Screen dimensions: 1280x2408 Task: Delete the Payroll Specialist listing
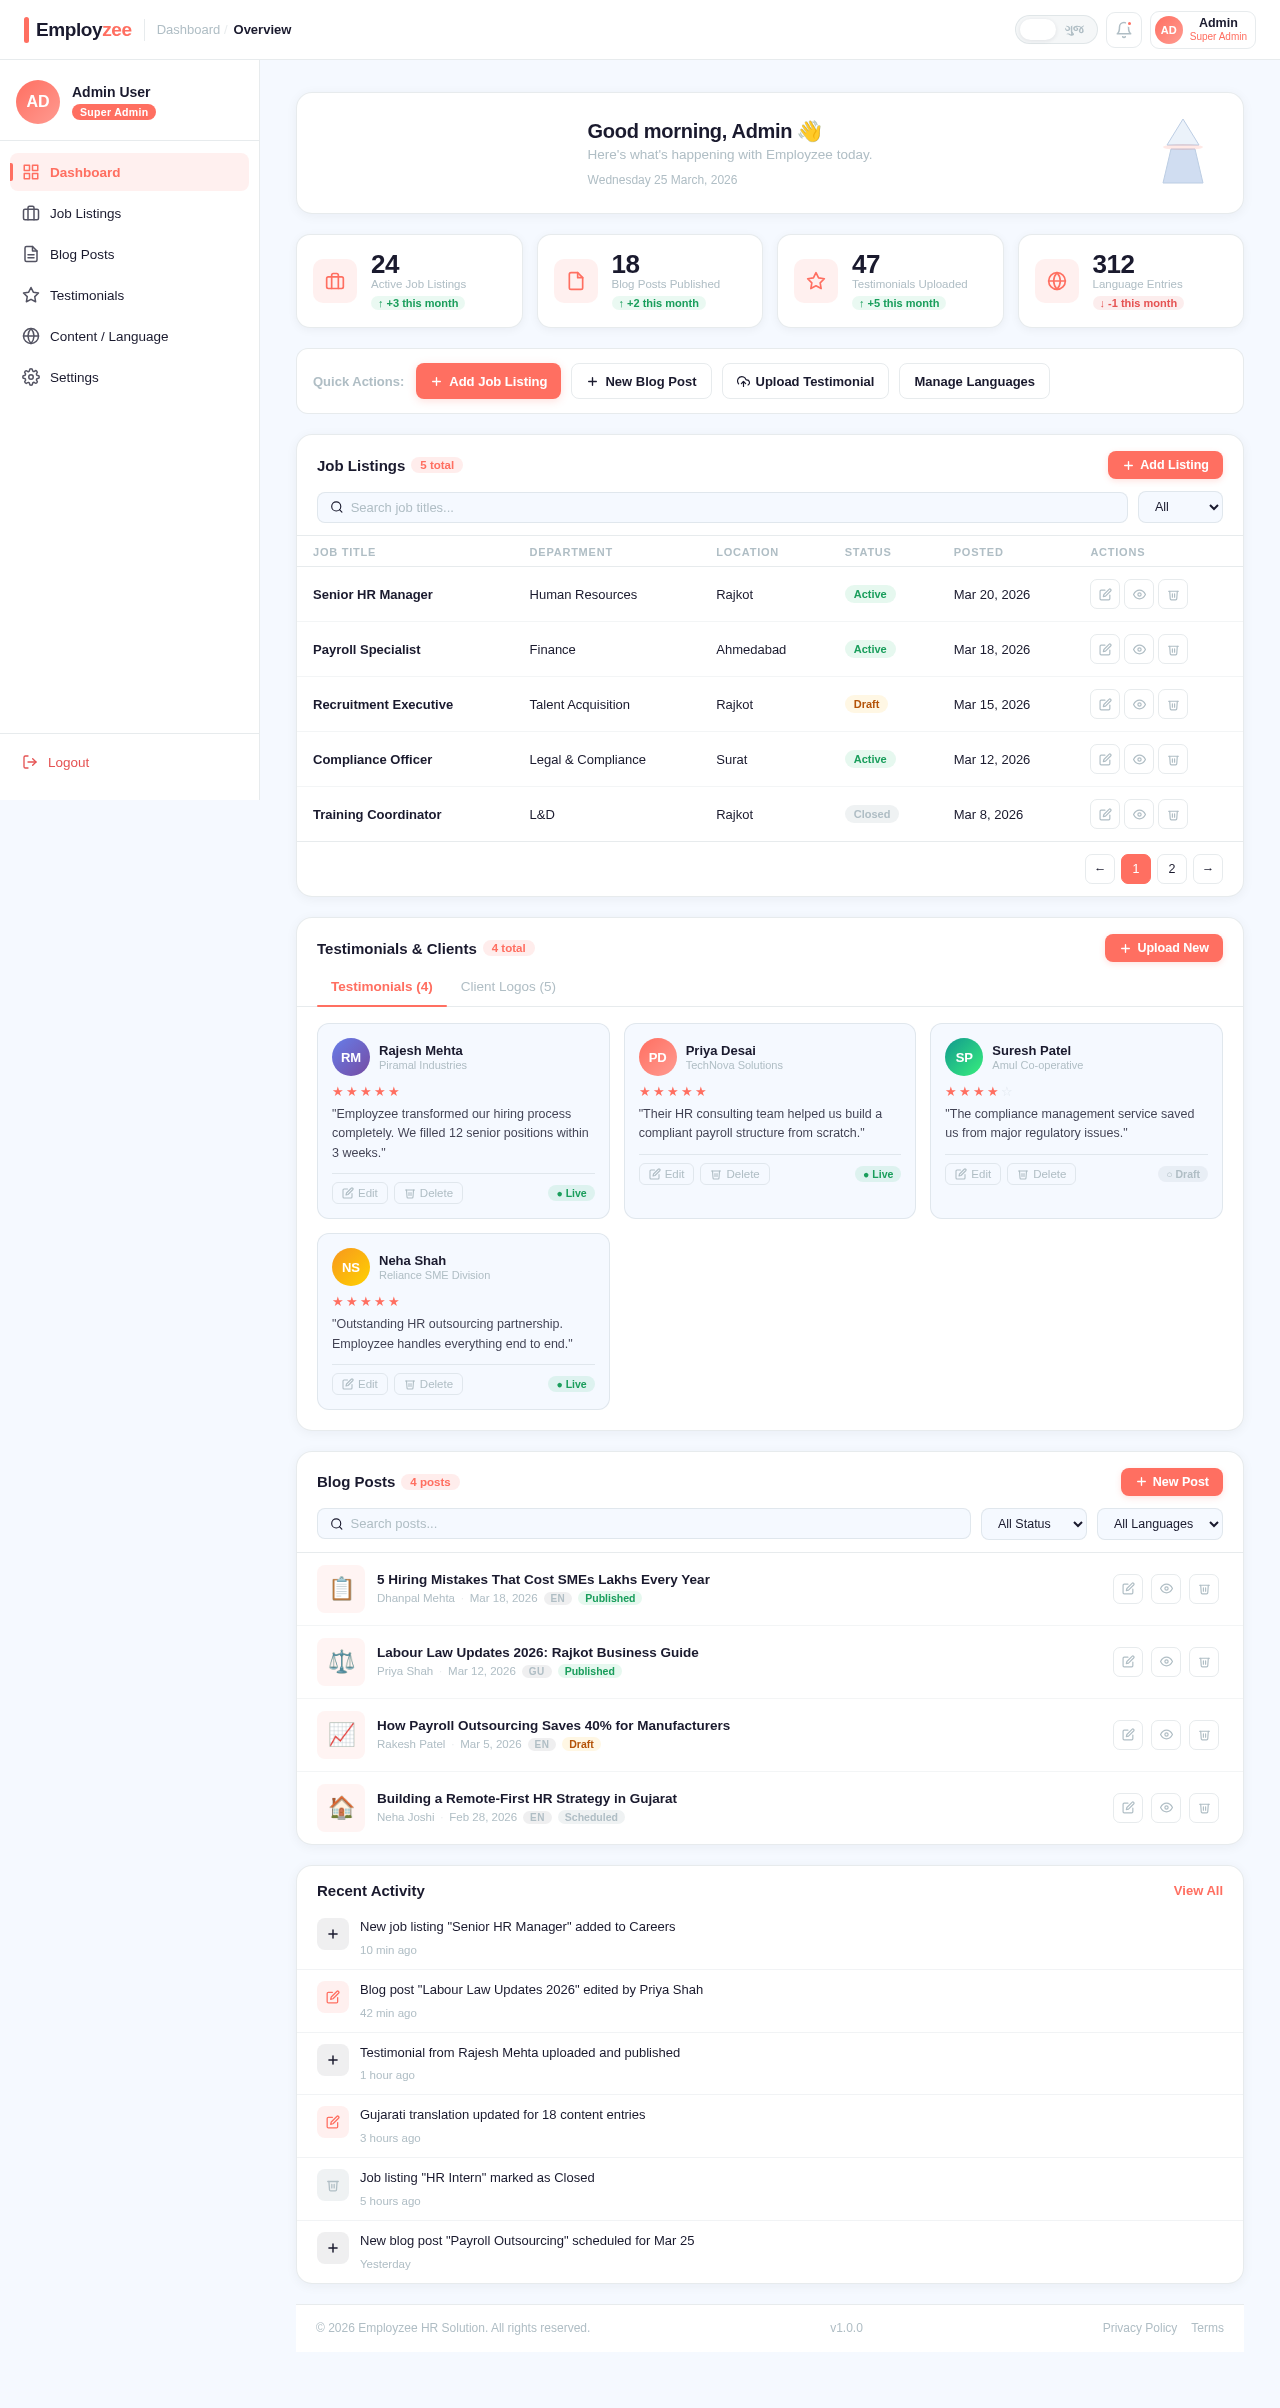[1173, 649]
